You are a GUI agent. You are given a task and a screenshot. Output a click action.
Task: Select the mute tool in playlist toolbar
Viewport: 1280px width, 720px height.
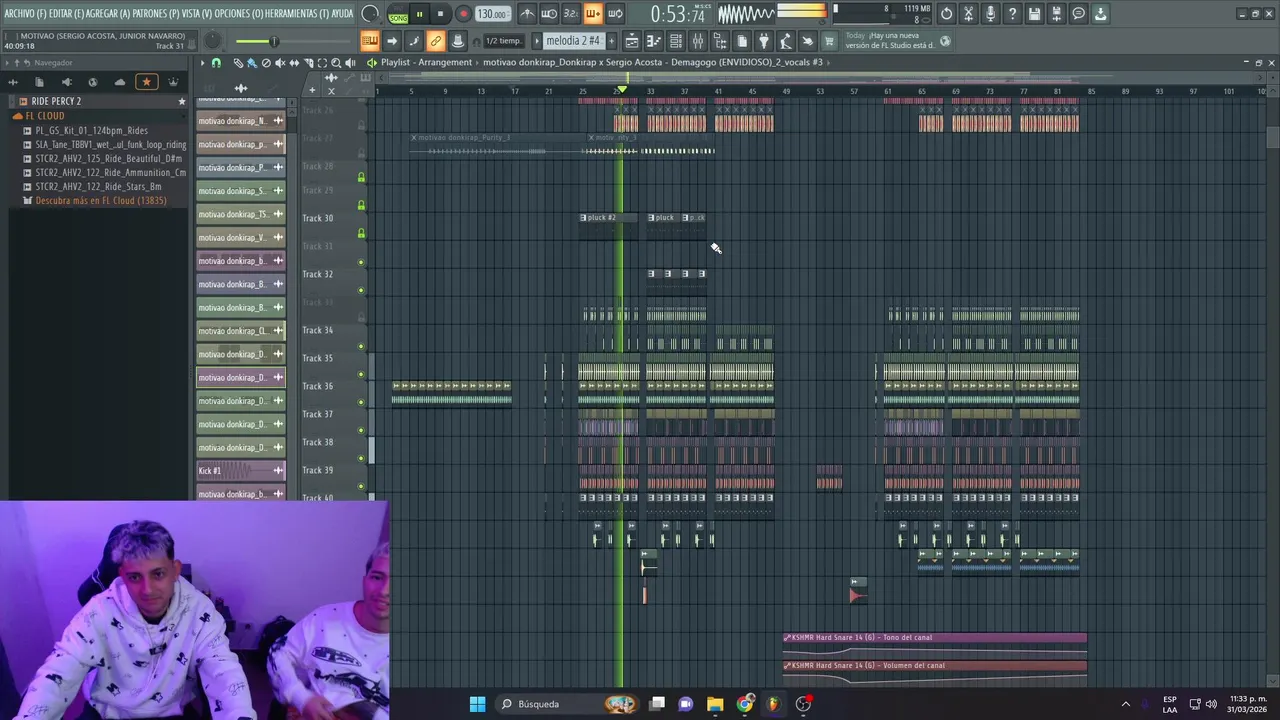pos(280,63)
